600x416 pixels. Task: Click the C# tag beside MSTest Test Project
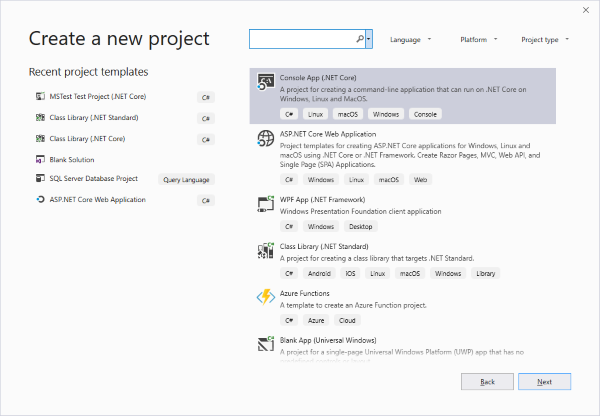(x=206, y=97)
